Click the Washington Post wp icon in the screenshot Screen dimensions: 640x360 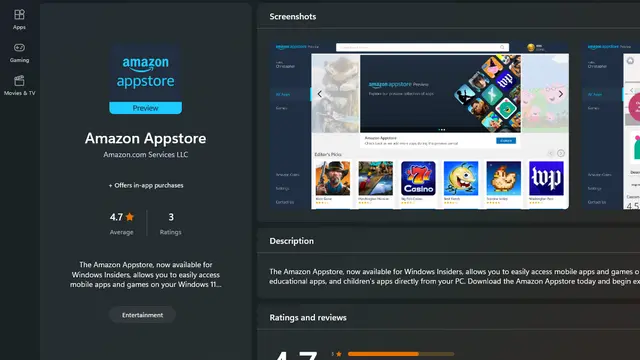[x=546, y=178]
